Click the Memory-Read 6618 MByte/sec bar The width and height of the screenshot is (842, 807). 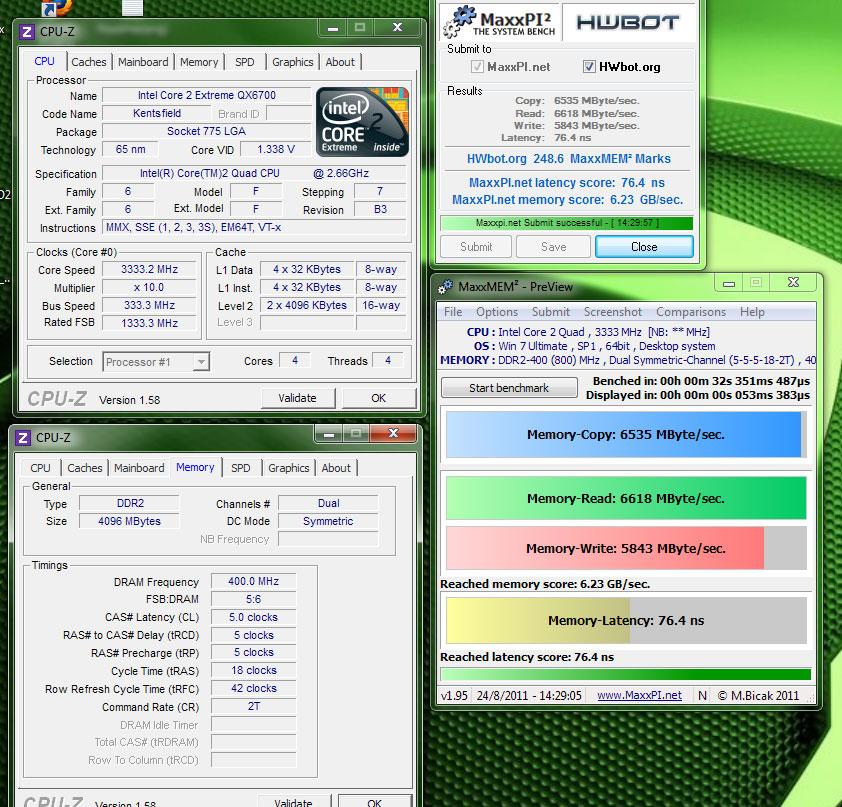(x=626, y=498)
